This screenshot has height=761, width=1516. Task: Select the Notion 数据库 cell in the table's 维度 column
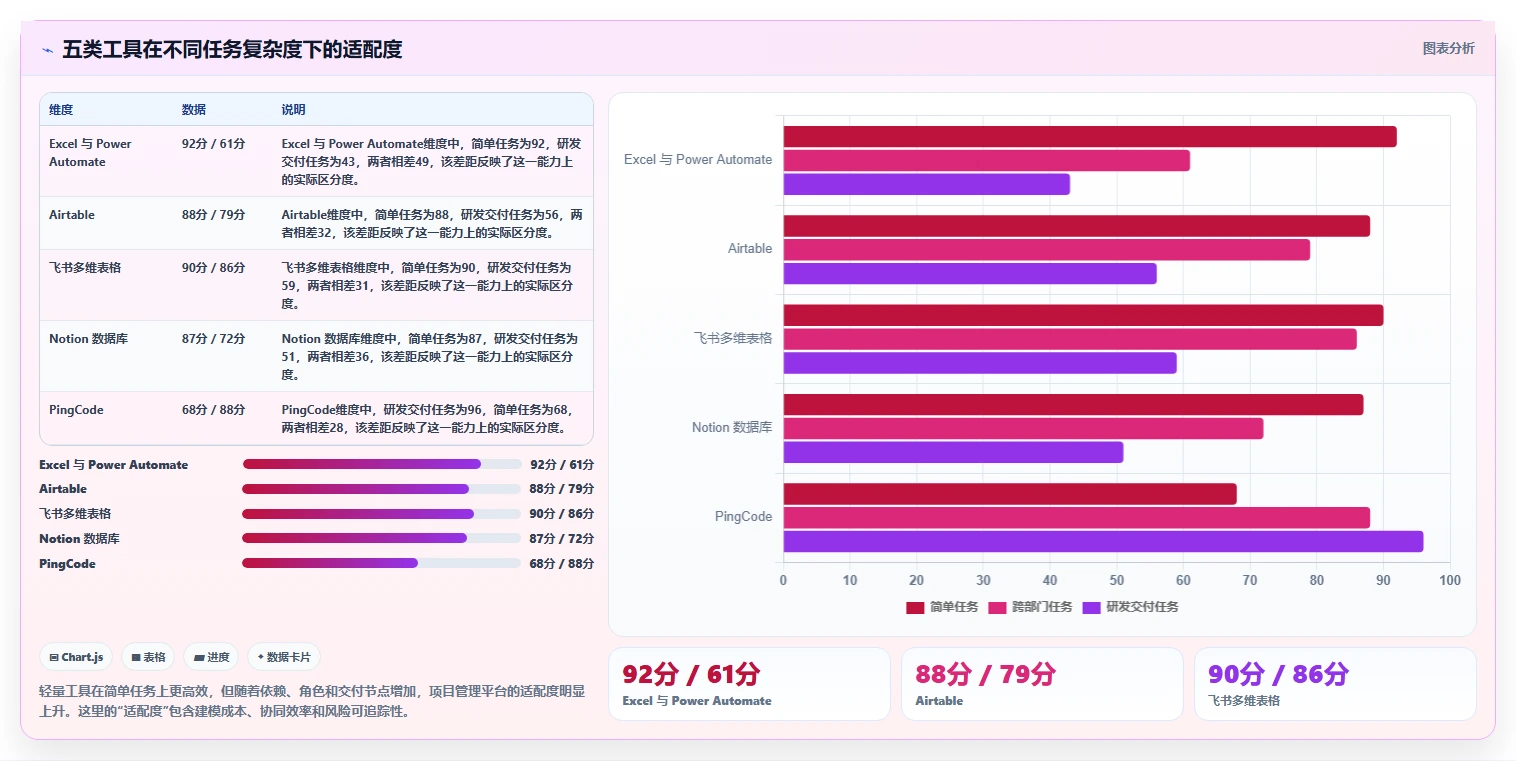click(106, 356)
